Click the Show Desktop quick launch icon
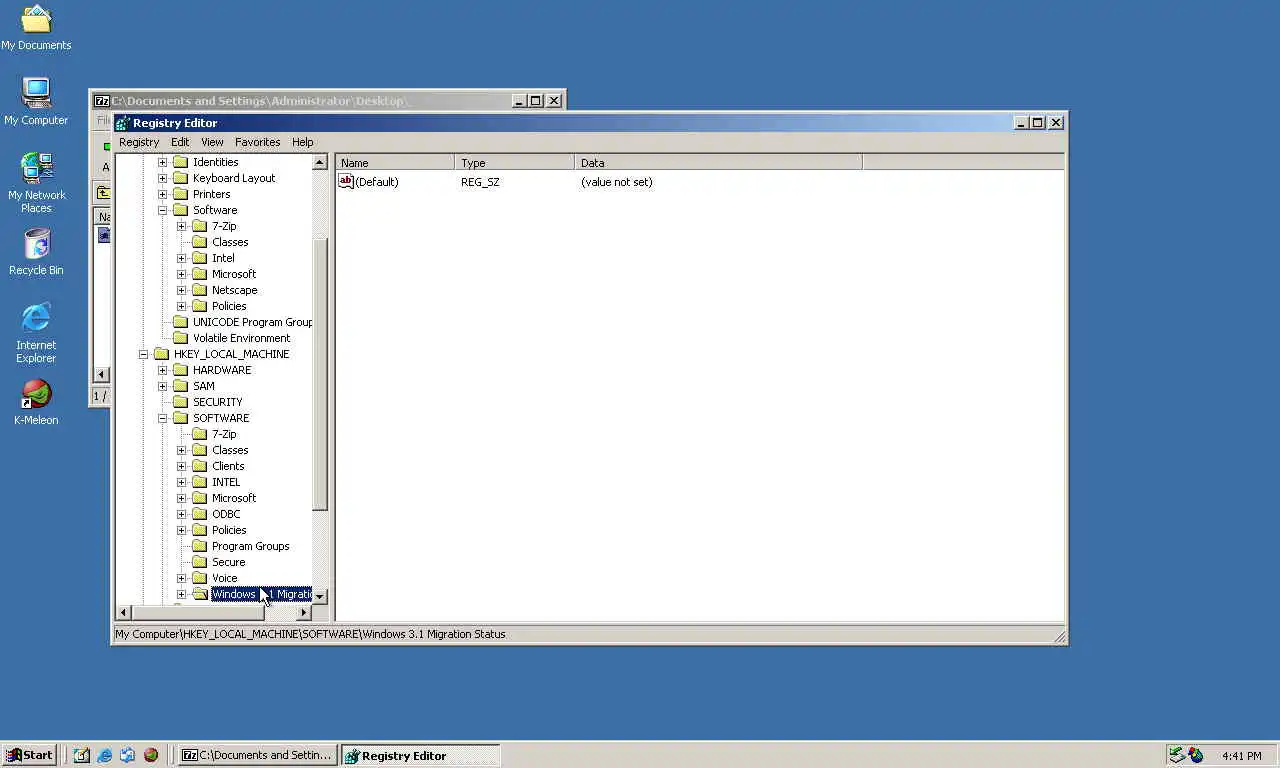The height and width of the screenshot is (768, 1280). pyautogui.click(x=82, y=756)
